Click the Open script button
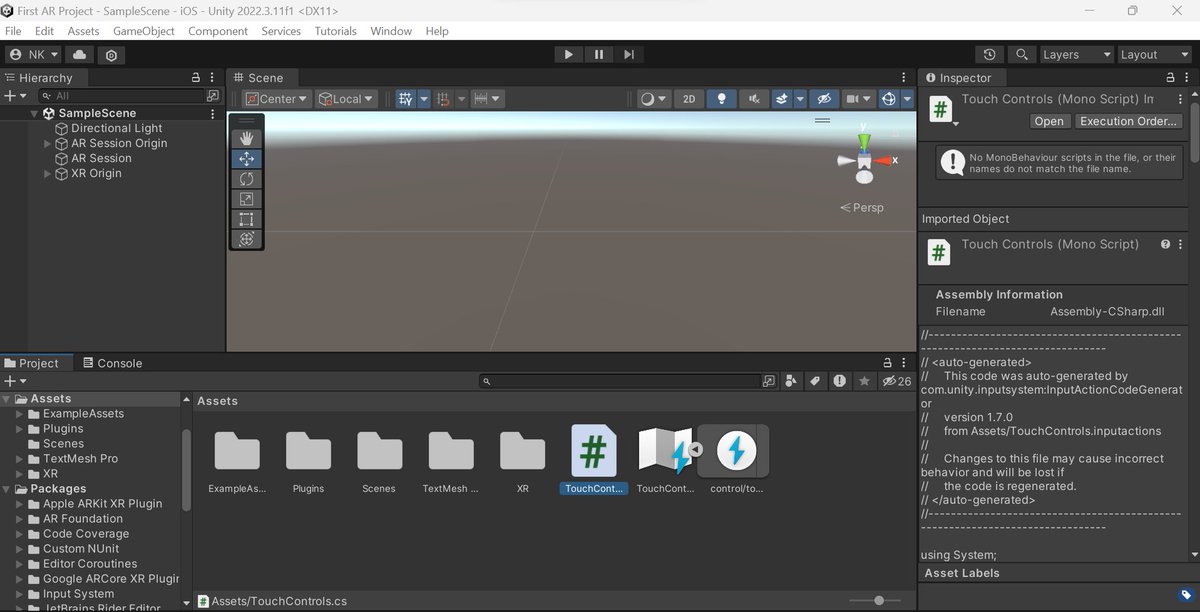The width and height of the screenshot is (1200, 612). (x=1049, y=121)
